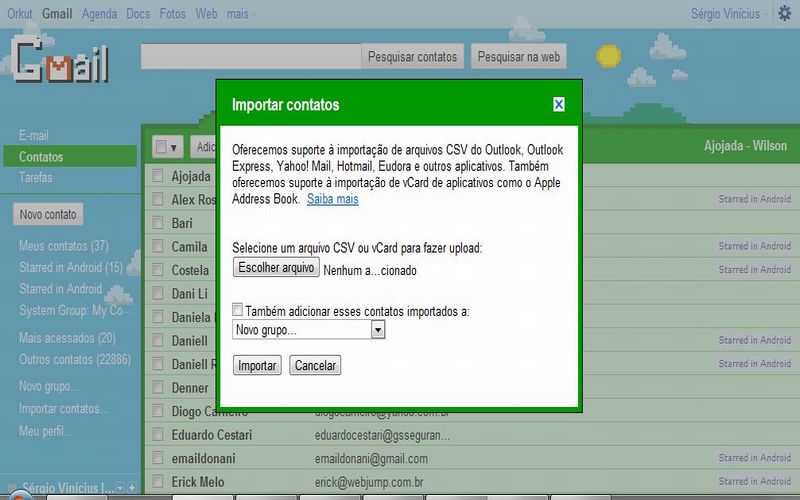Tick the checkbox for Alex Ros
The height and width of the screenshot is (500, 800).
[158, 199]
